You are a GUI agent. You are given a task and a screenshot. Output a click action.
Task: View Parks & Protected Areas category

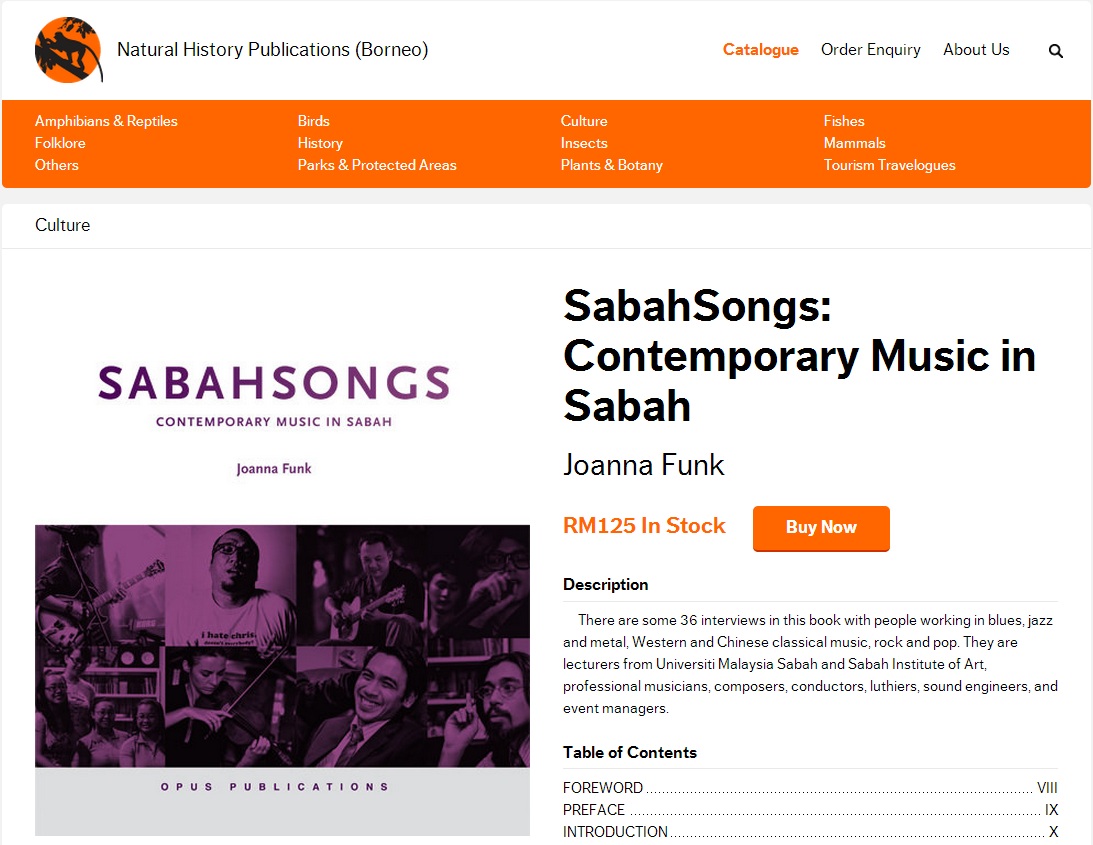(x=377, y=165)
